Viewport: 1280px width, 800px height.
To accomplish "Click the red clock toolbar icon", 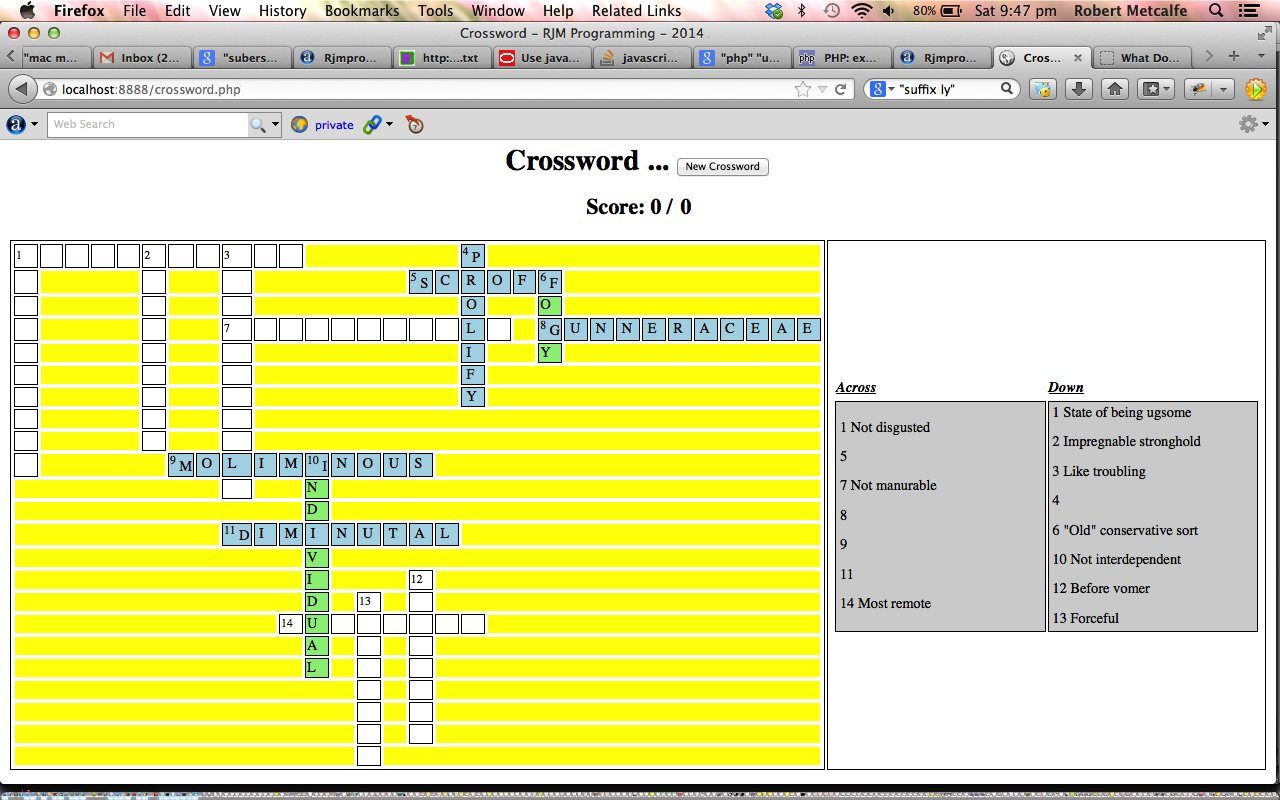I will pos(415,124).
